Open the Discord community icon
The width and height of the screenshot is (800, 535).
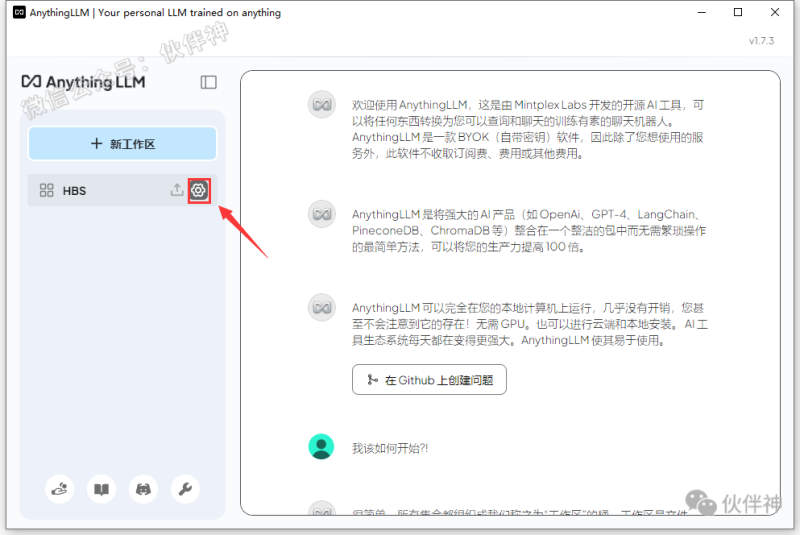tap(143, 489)
